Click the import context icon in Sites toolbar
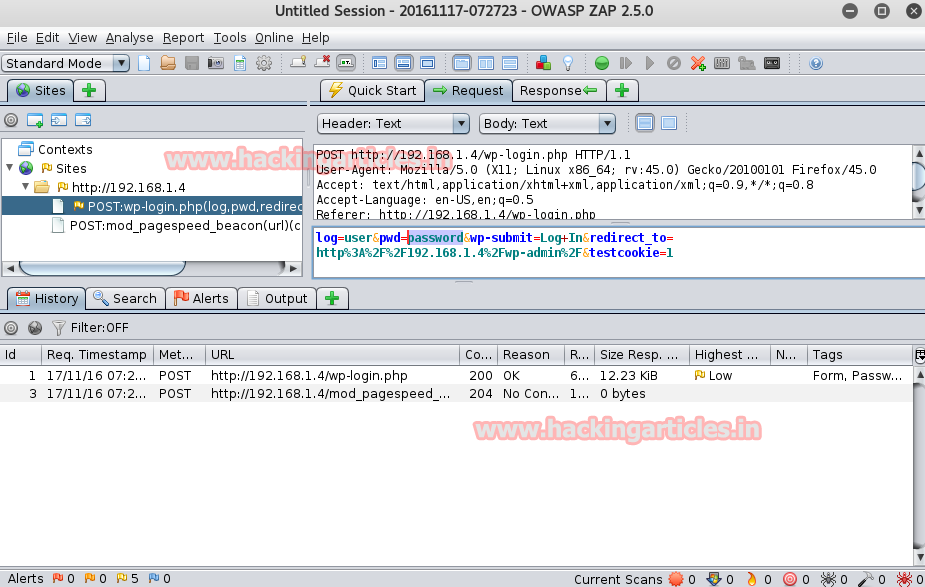The height and width of the screenshot is (587, 925). (x=59, y=120)
